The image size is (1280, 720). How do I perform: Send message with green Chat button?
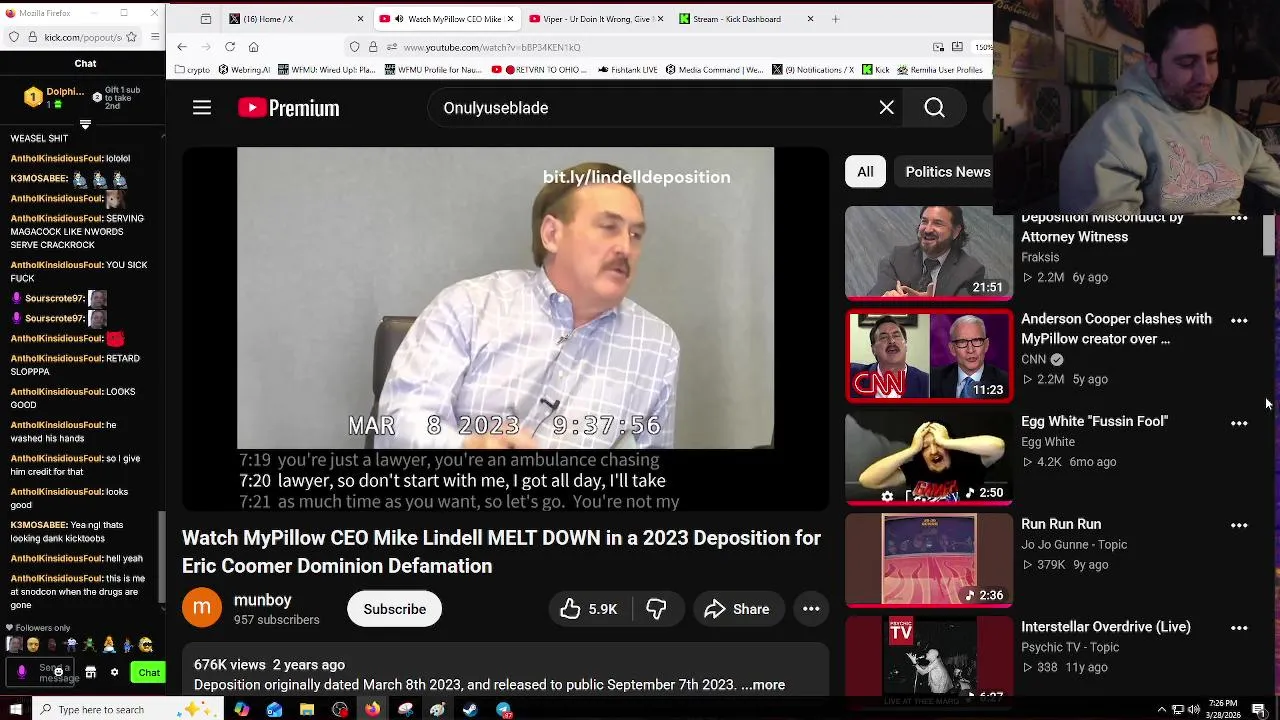tap(149, 673)
